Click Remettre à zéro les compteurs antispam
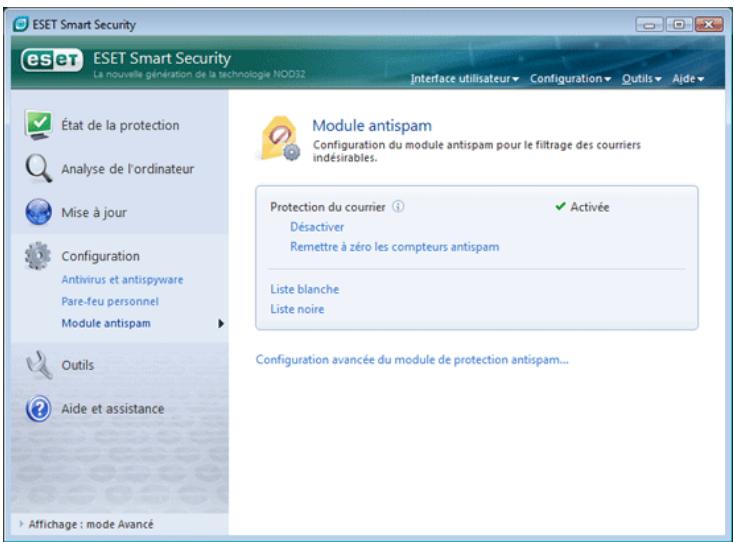Viewport: 734px width, 542px height. point(395,247)
